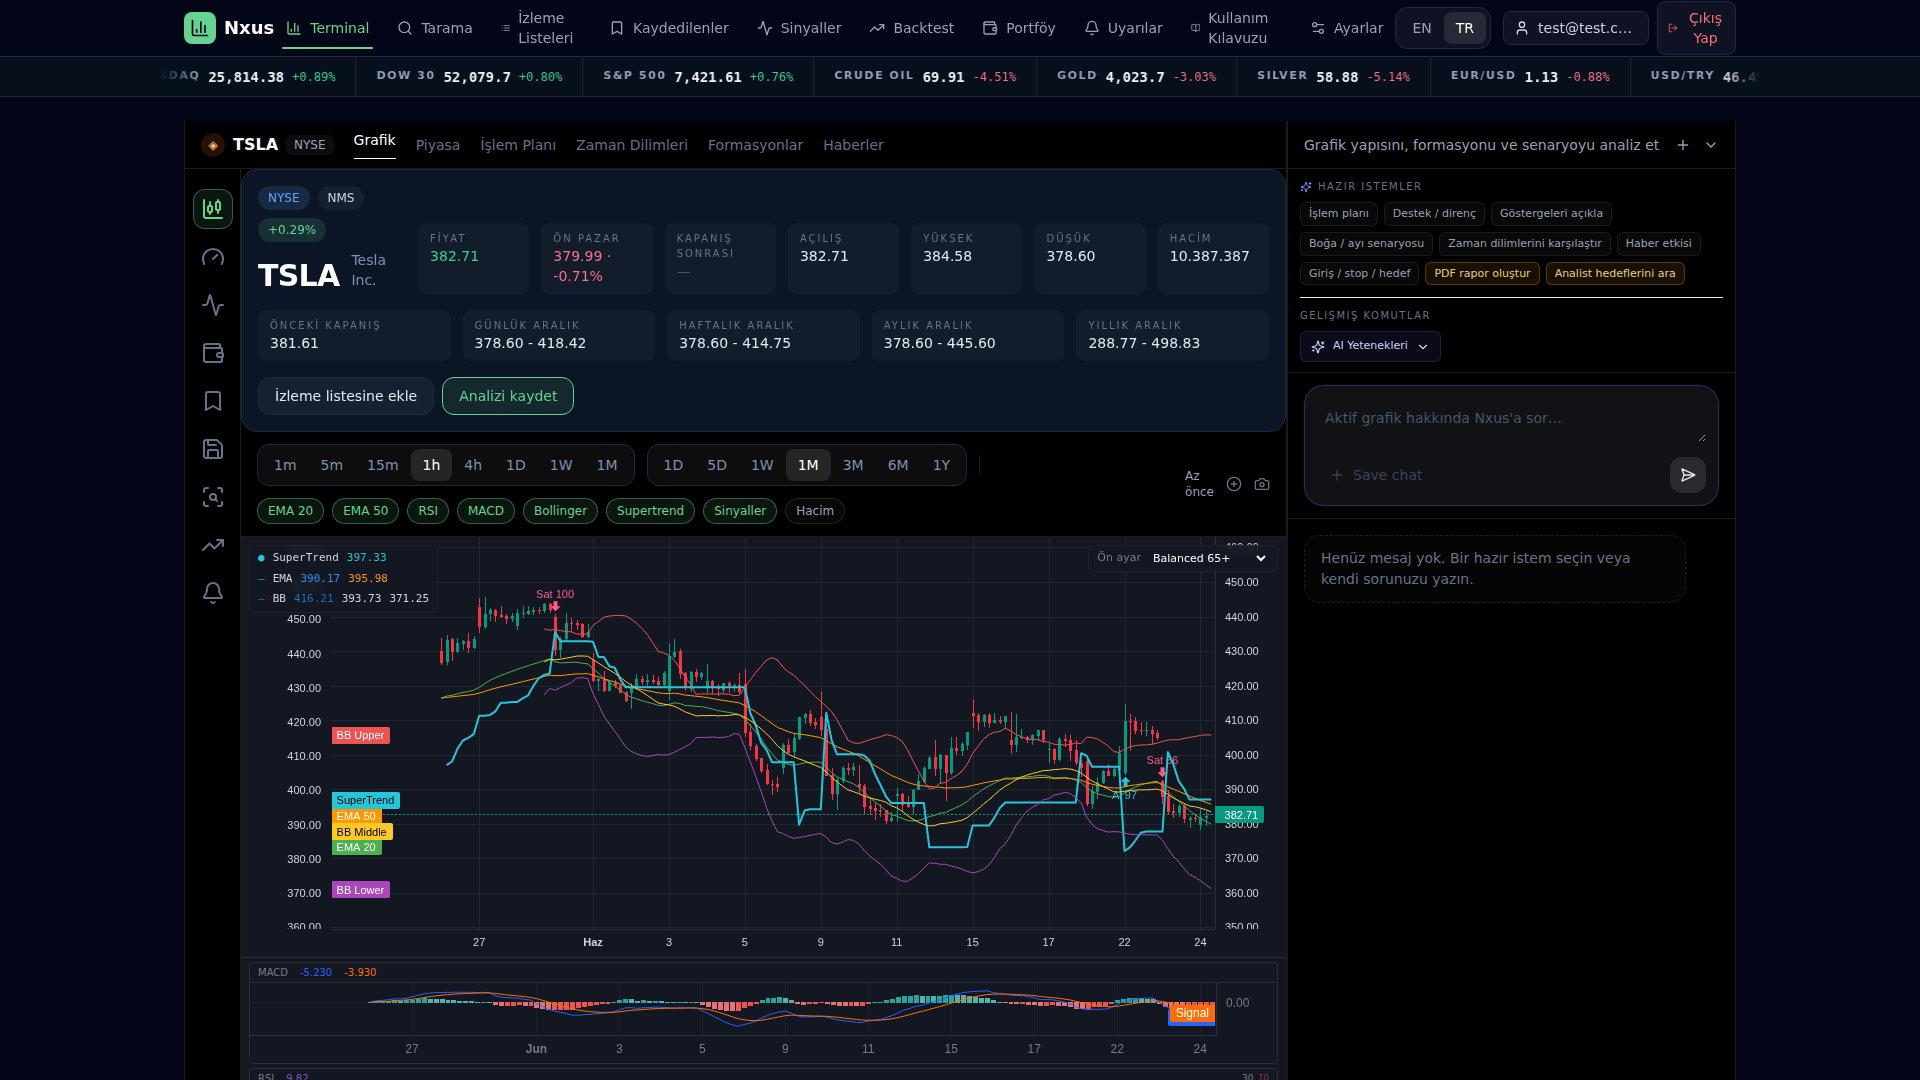
Task: Collapse the analysis panel chevron
Action: point(1711,145)
